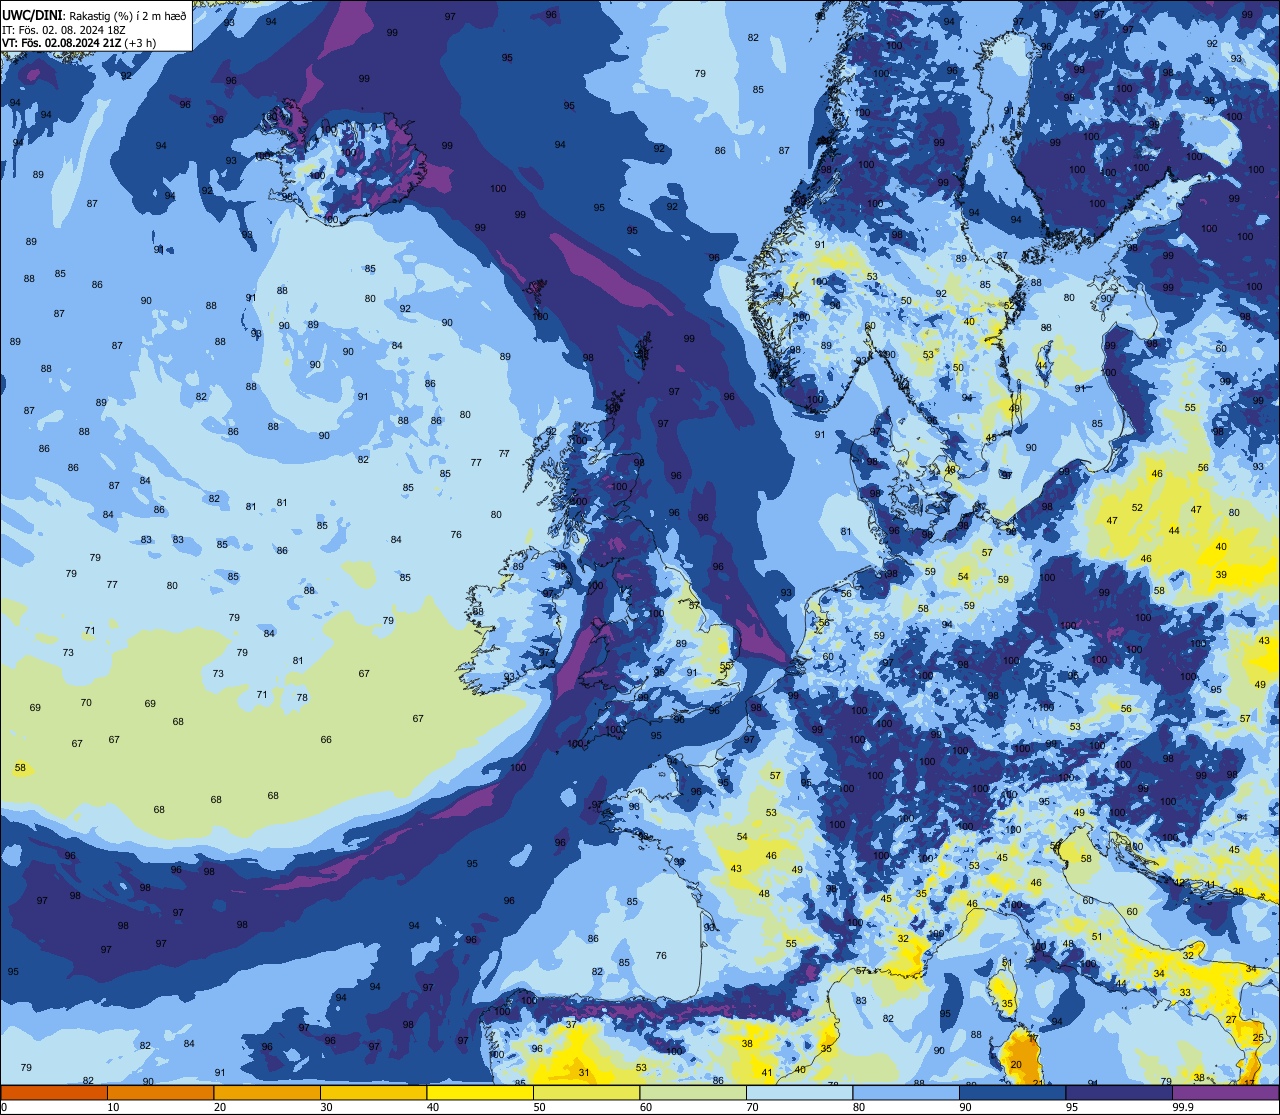Select the dark blue 90–95 legend swatch
Screen dimensions: 1280x1115
(x=1012, y=1092)
